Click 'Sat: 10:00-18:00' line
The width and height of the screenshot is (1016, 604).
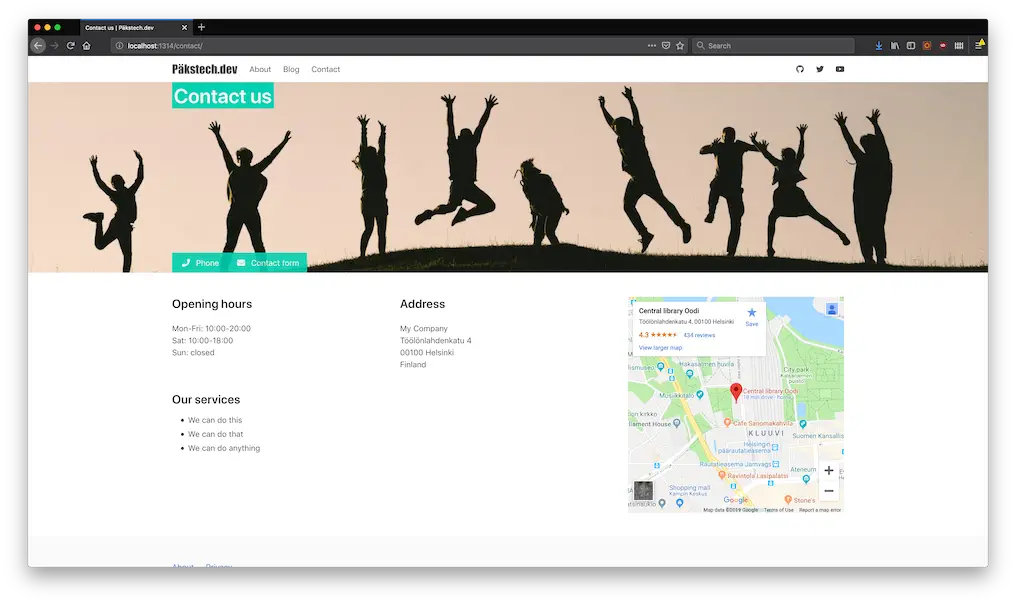point(202,340)
